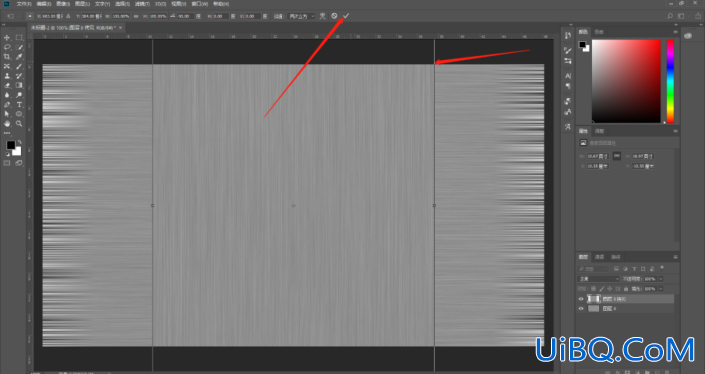Toggle Quick Mask mode at toolbar bottom
The image size is (705, 374).
[7, 163]
